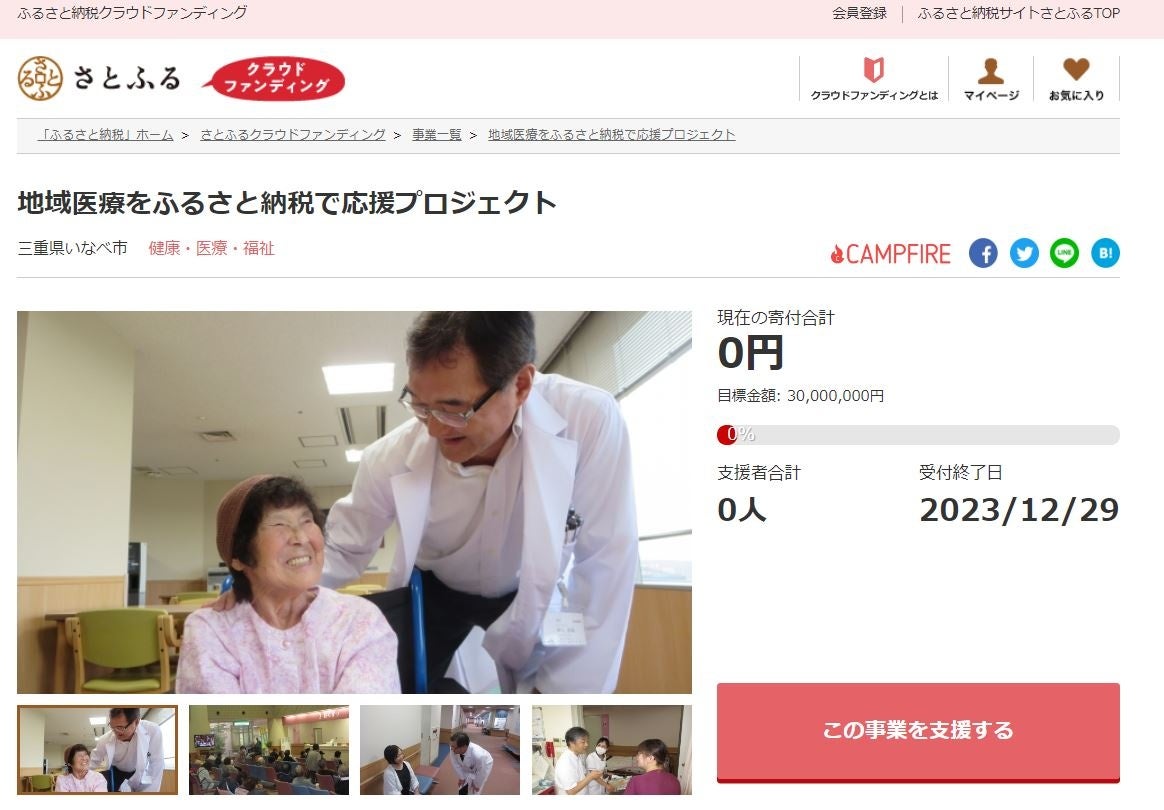The height and width of the screenshot is (810, 1164).
Task: Select the hospital corridor thumbnail
Action: (x=439, y=750)
